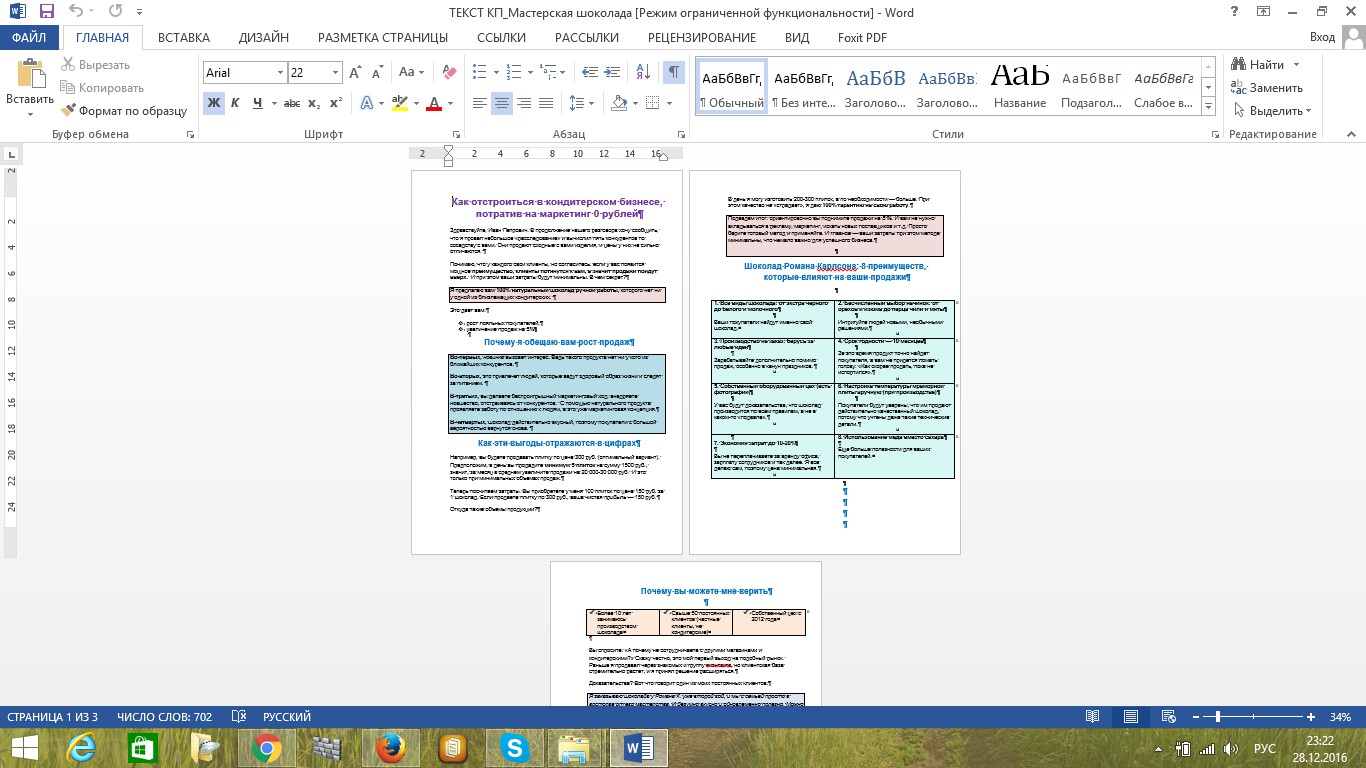
Task: Open the line spacing dropdown
Action: click(x=579, y=103)
